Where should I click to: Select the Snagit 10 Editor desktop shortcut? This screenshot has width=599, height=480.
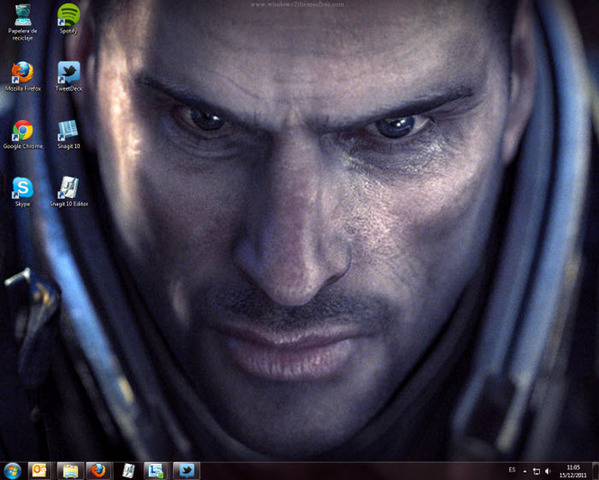click(69, 192)
